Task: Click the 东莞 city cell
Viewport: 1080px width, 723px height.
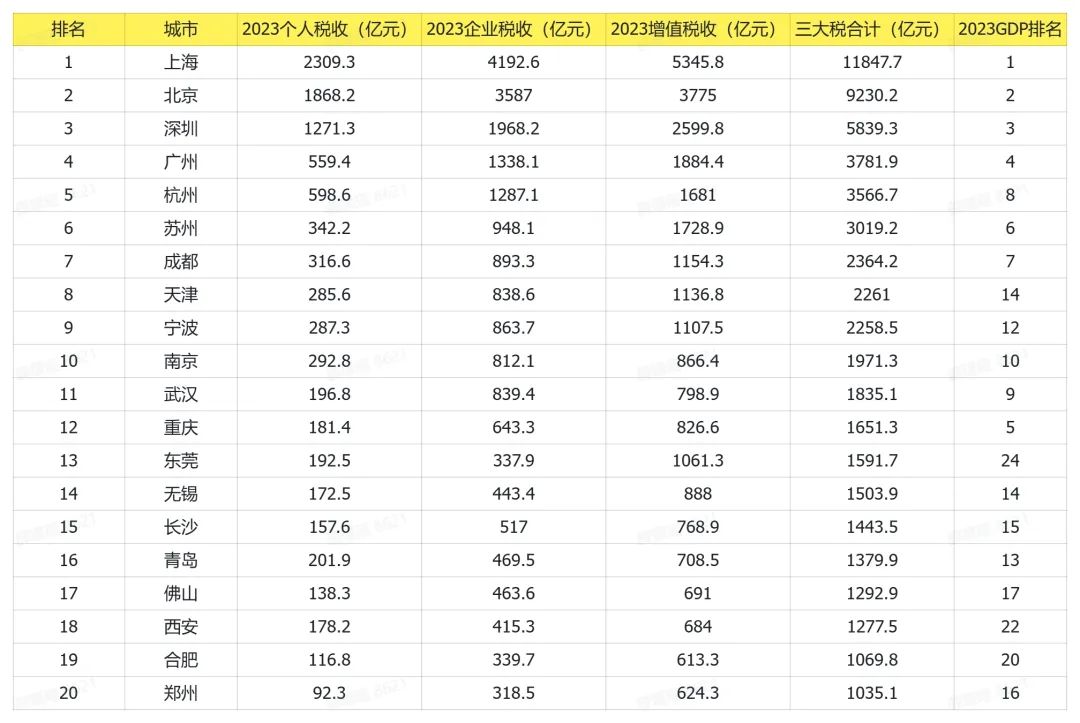Action: [x=180, y=460]
